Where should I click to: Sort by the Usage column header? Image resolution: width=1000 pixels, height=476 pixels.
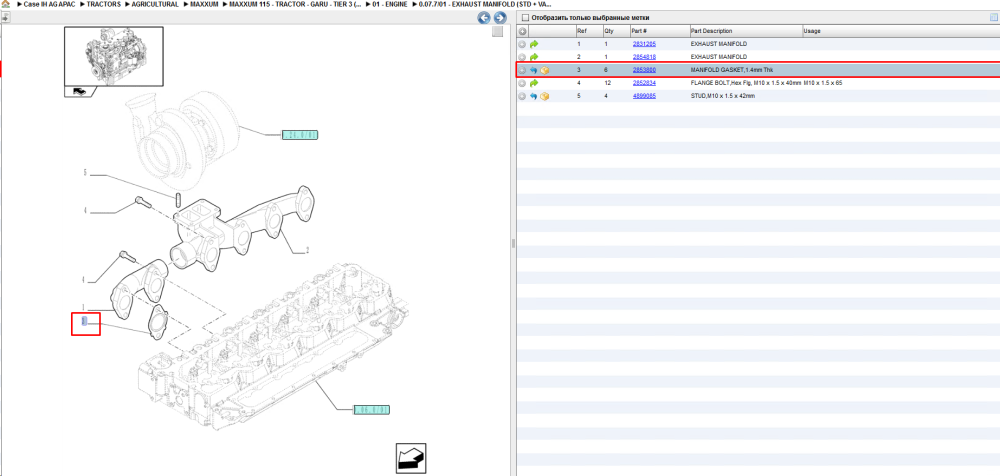point(901,31)
